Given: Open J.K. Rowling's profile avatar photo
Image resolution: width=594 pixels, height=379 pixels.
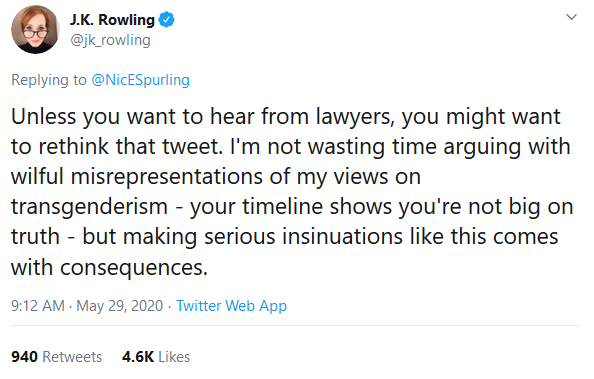Looking at the screenshot, I should point(35,30).
